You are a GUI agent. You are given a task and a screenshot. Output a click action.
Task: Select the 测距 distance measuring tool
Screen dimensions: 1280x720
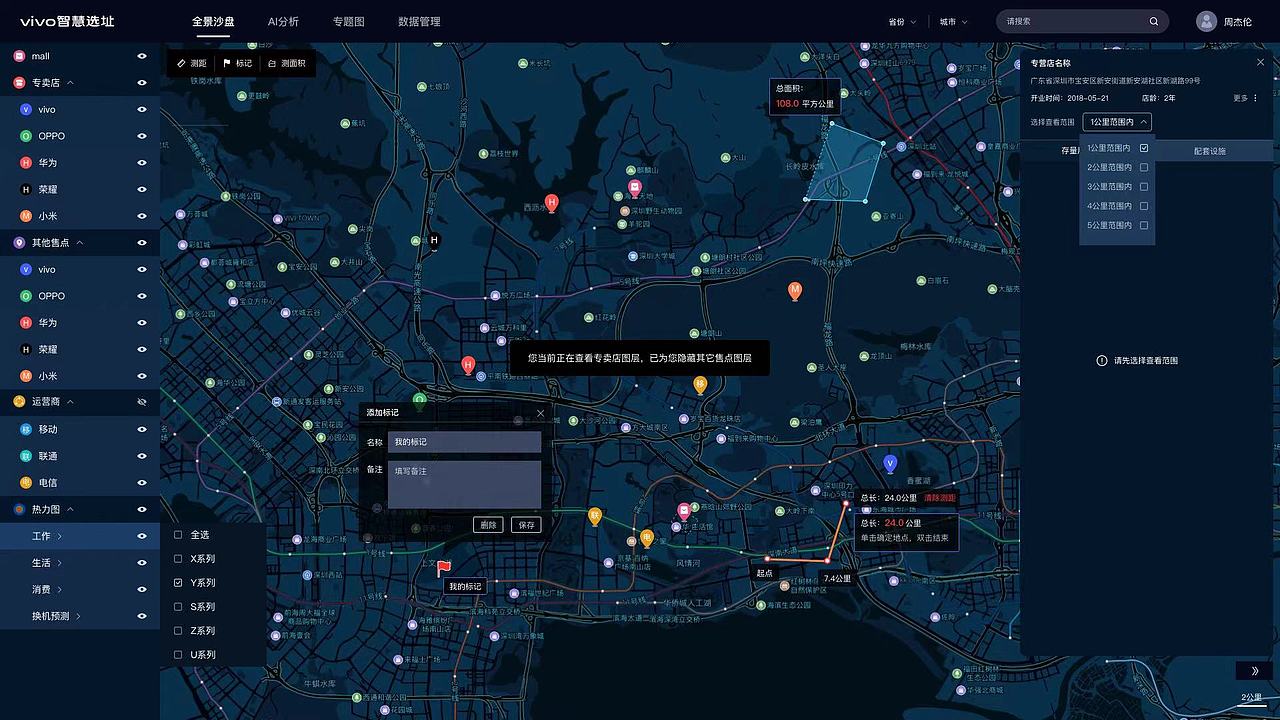192,63
